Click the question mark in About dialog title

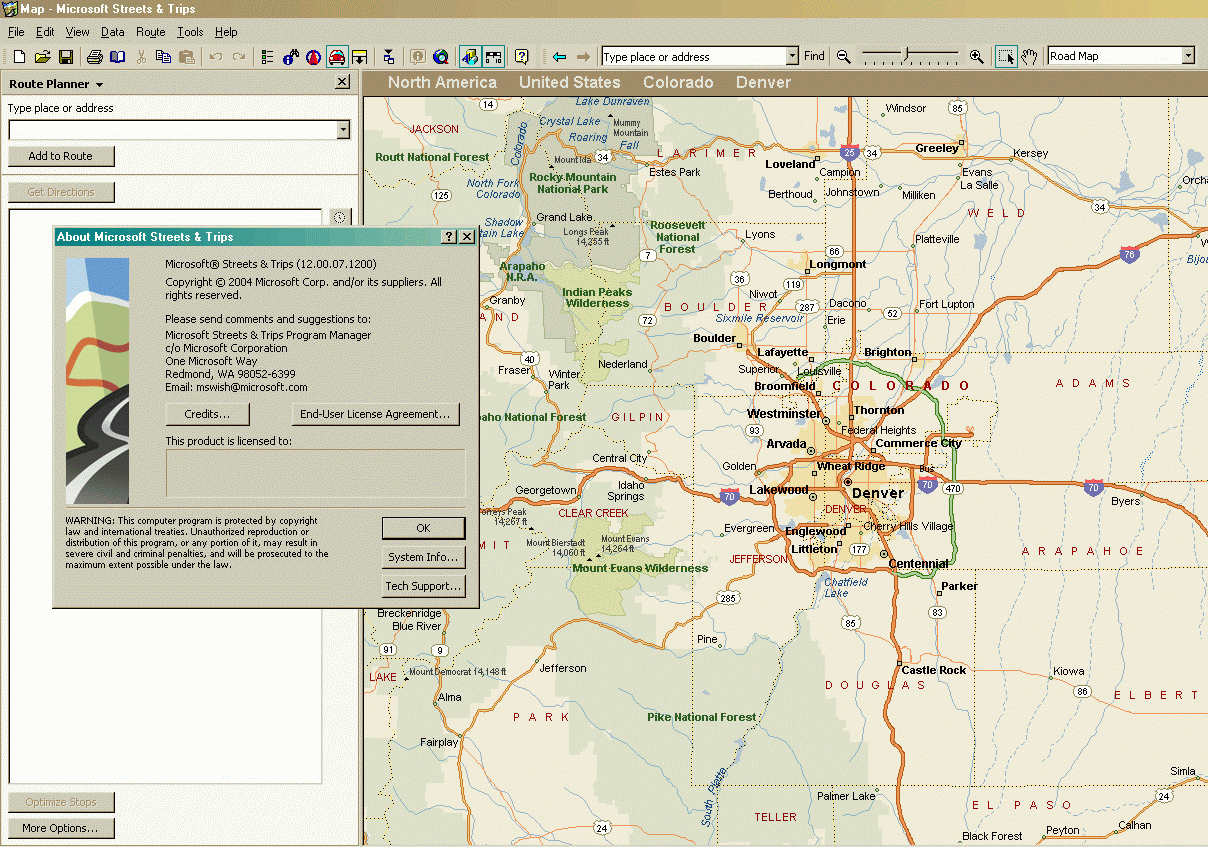click(x=450, y=236)
